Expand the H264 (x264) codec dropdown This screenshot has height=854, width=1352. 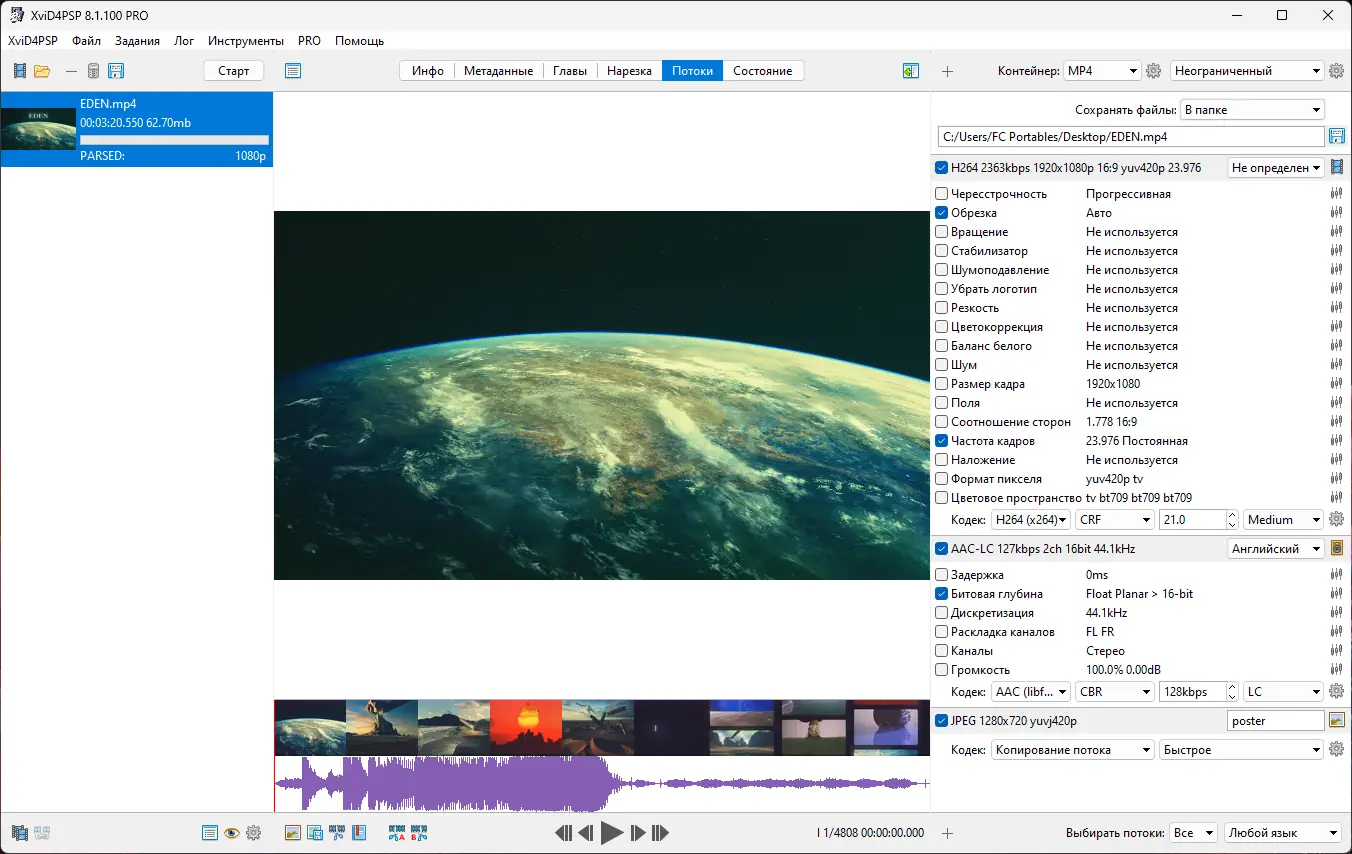(x=1030, y=520)
